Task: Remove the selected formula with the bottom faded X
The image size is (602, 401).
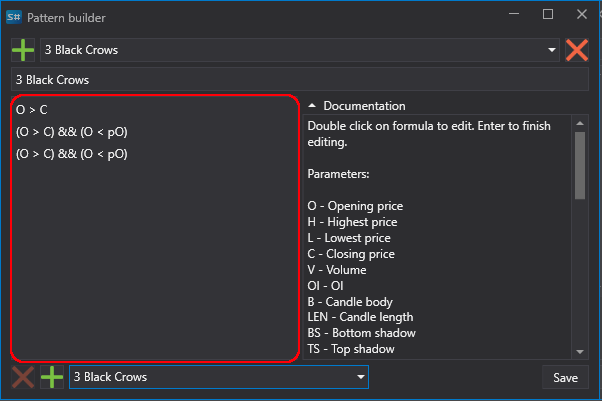Action: click(x=23, y=377)
